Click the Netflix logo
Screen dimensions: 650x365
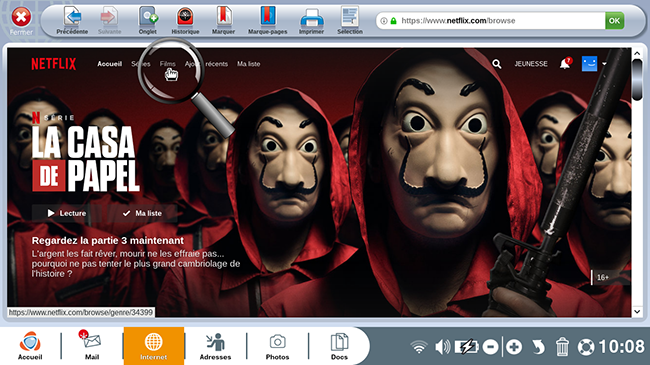click(53, 64)
